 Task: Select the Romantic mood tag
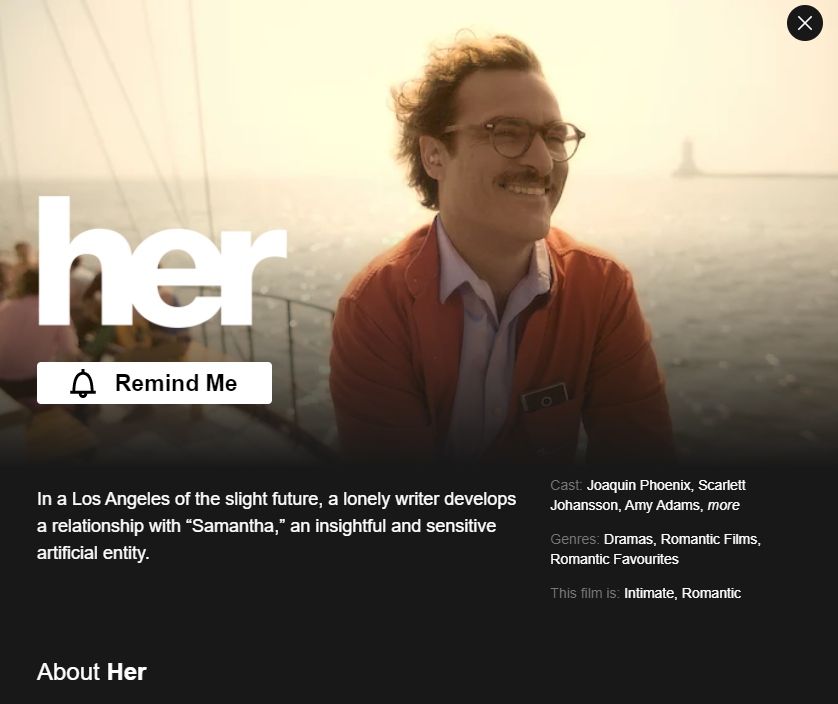[x=711, y=593]
